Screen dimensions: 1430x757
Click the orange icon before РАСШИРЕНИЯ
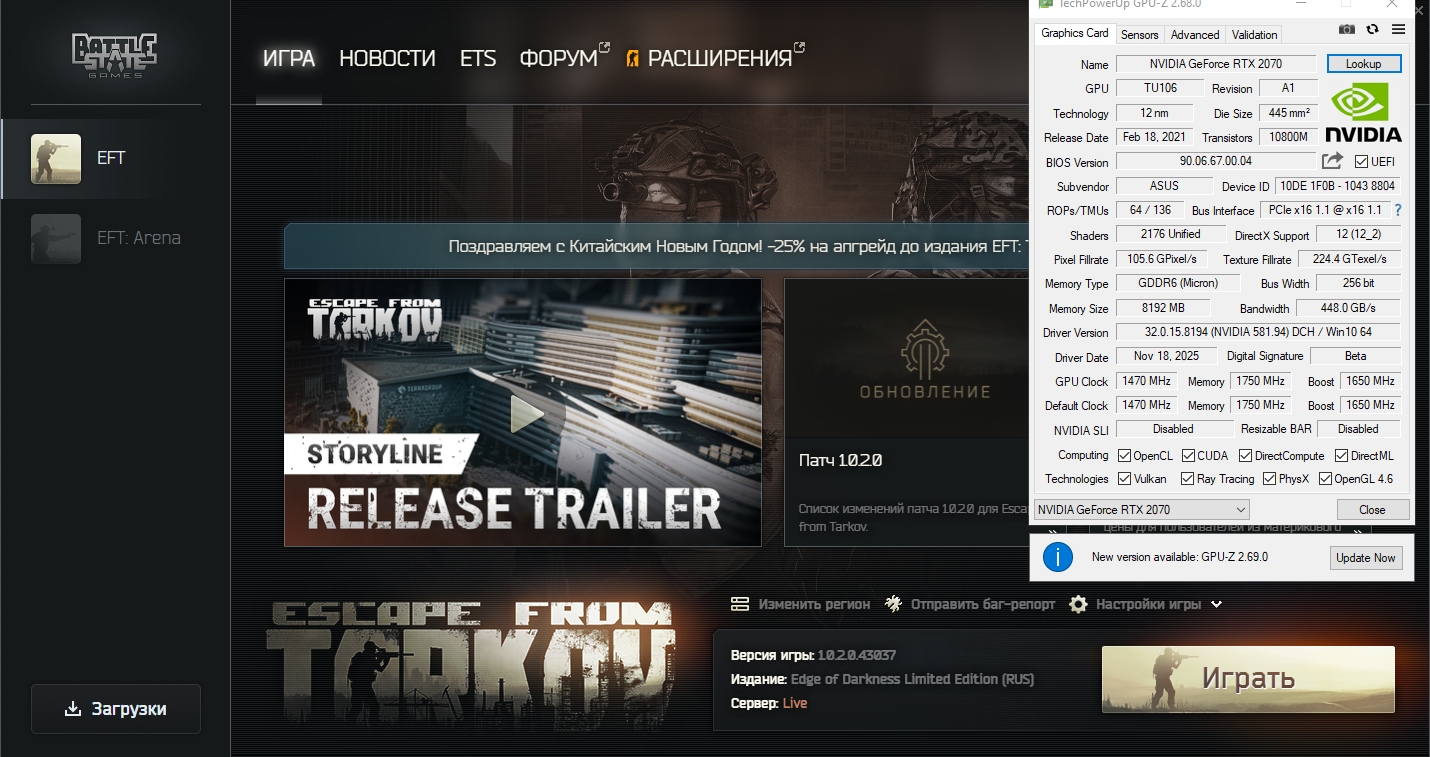[x=632, y=59]
